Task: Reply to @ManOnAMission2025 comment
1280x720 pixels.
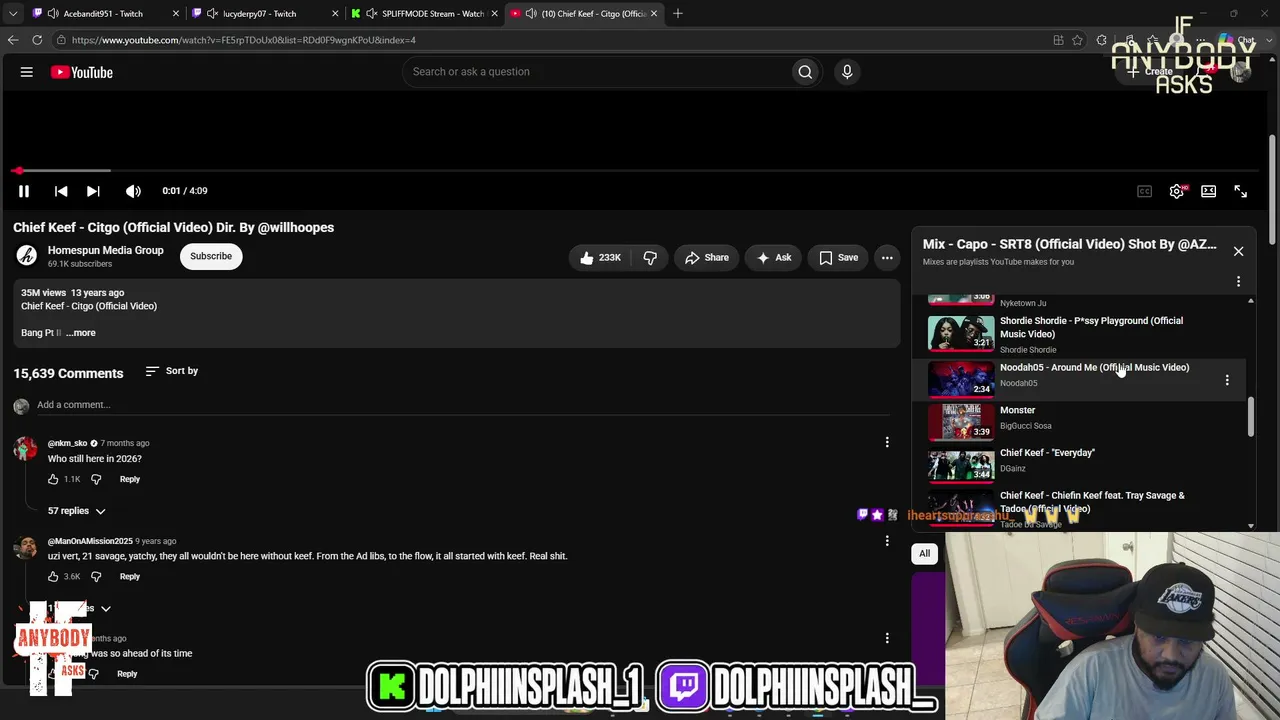Action: click(130, 576)
